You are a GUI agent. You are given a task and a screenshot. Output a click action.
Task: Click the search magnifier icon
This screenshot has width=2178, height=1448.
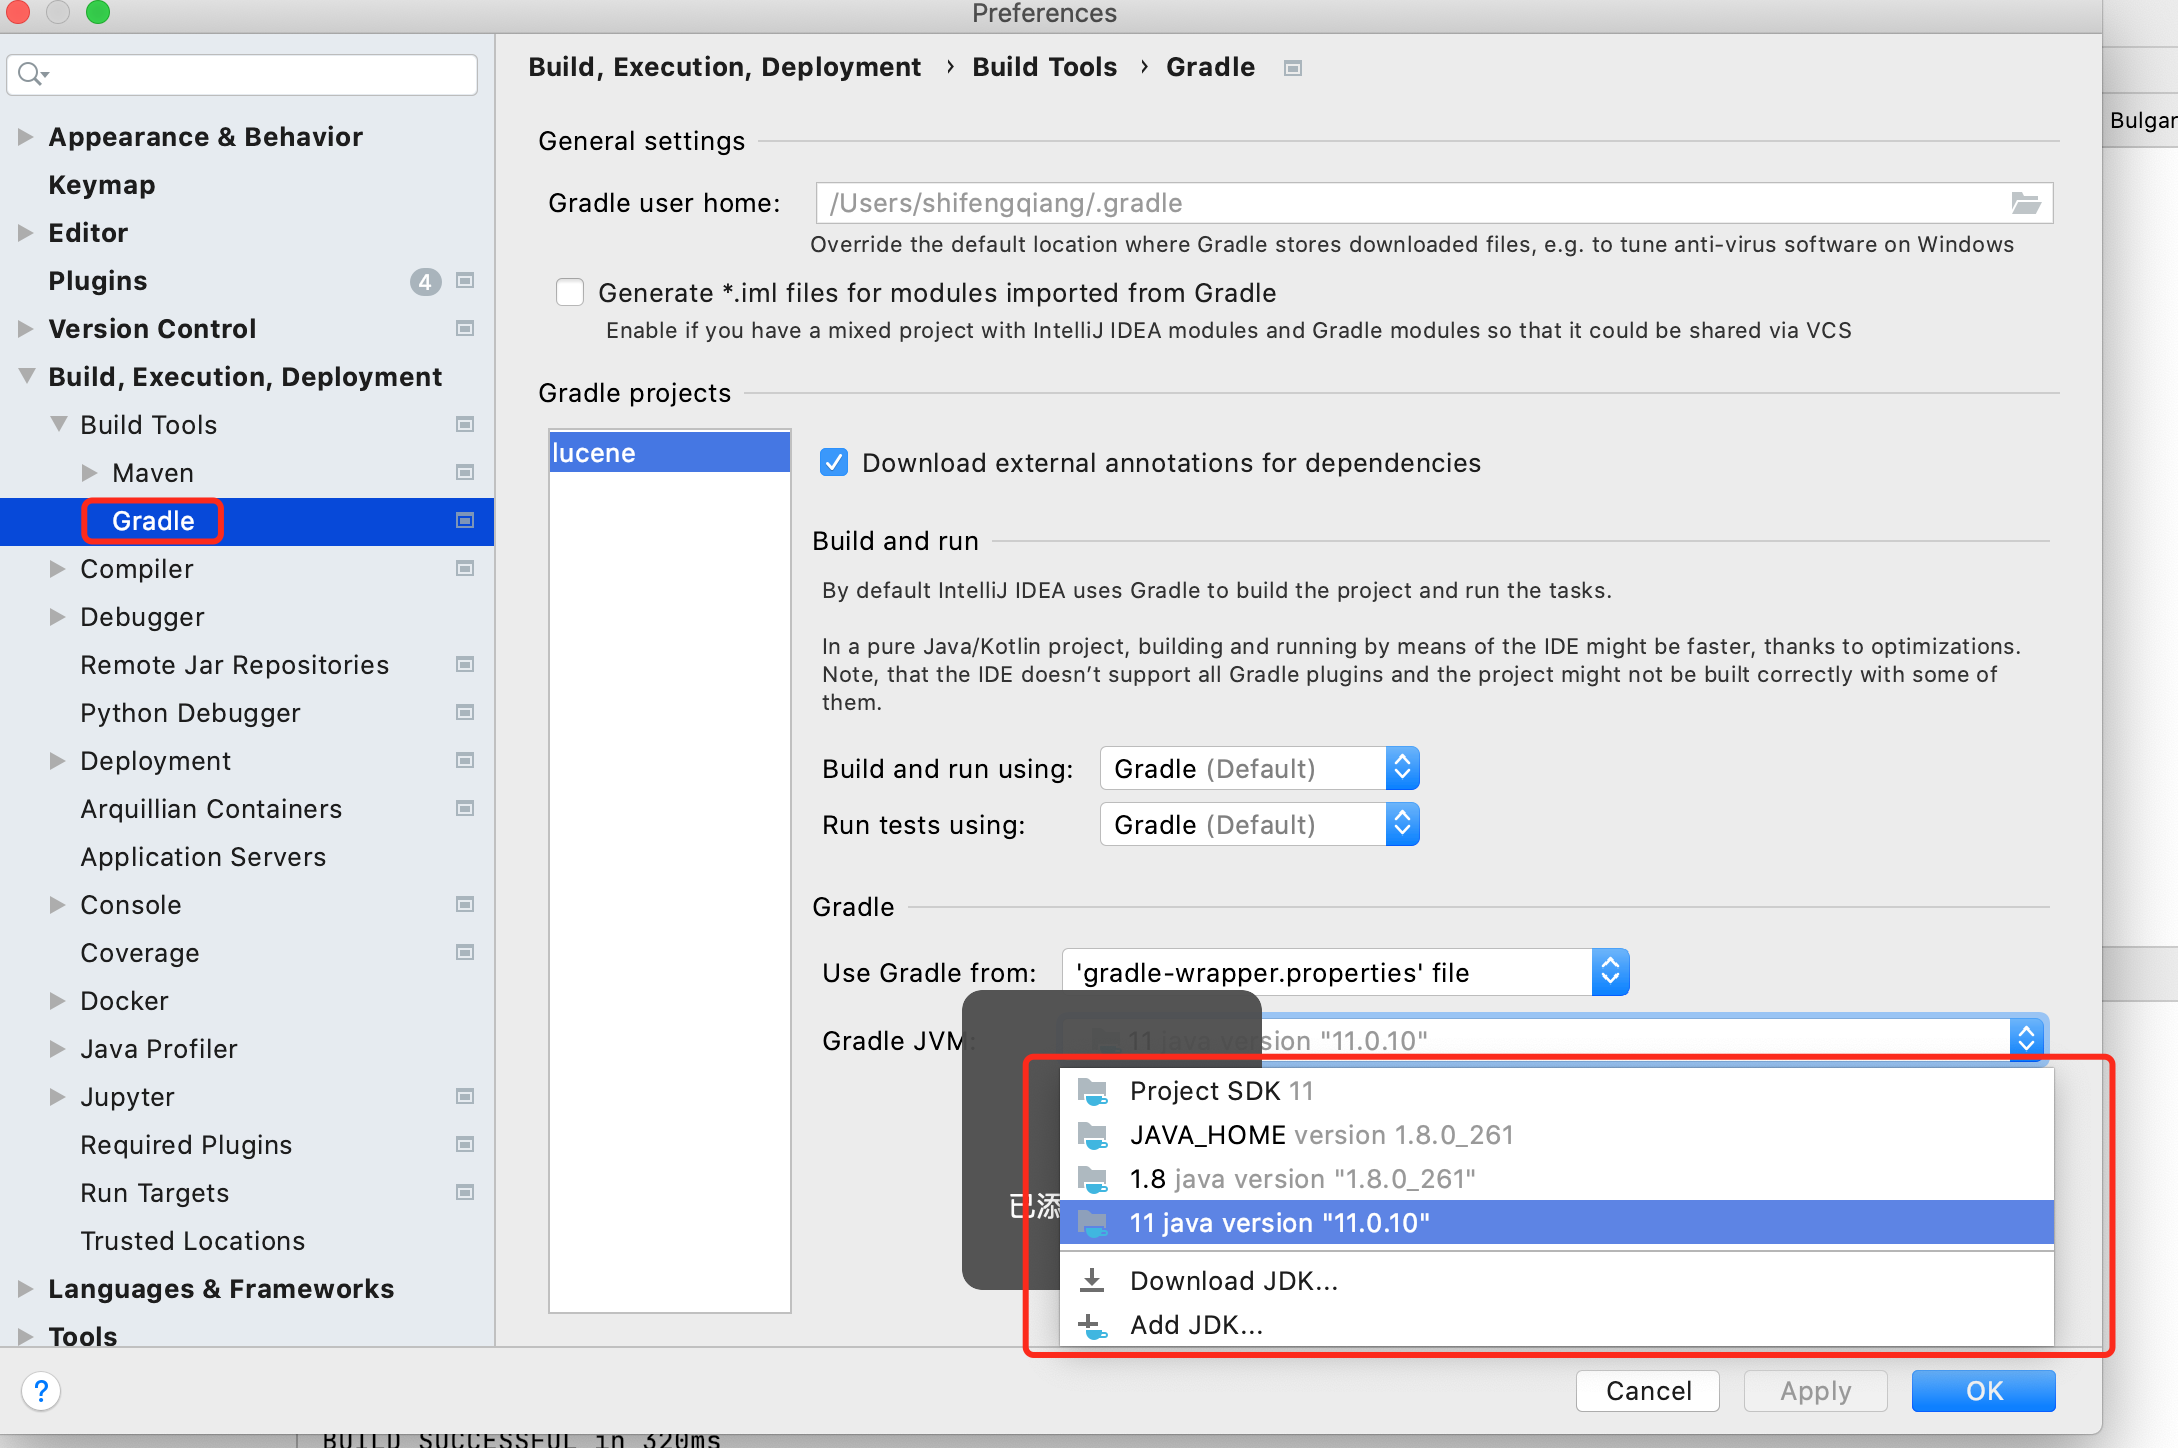point(31,74)
